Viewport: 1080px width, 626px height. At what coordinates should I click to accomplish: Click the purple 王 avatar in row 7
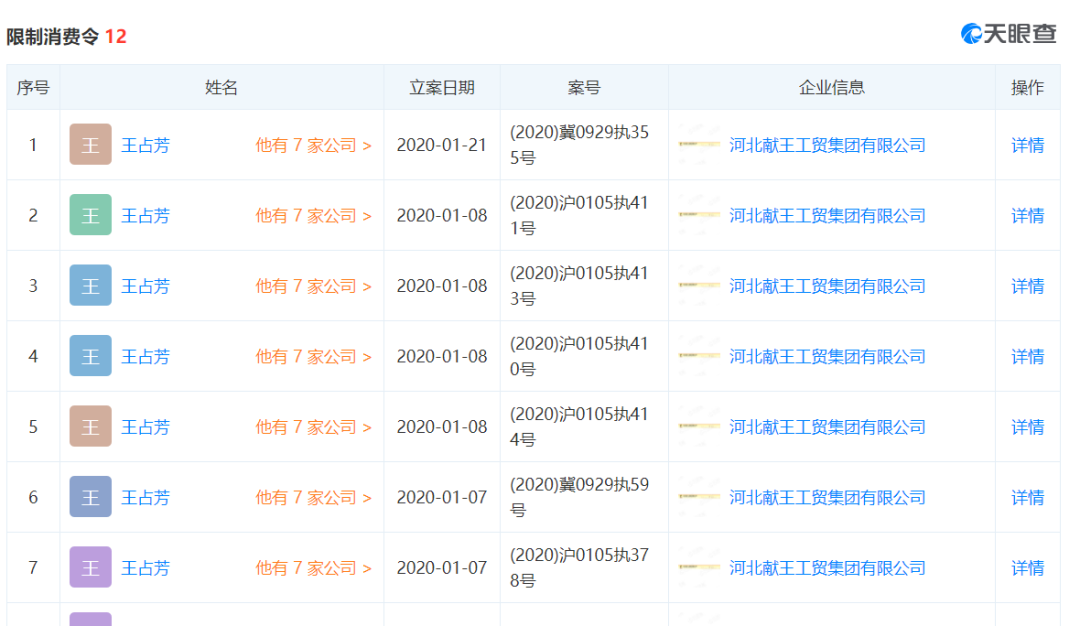(90, 568)
